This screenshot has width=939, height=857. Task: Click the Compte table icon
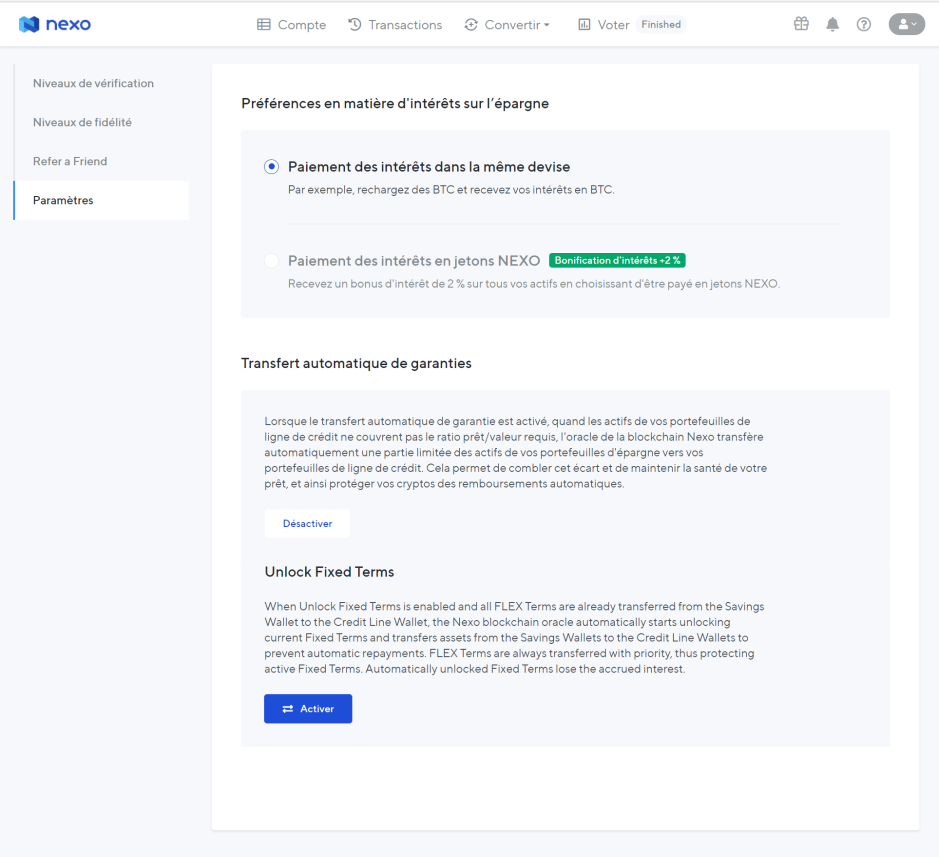pos(263,25)
